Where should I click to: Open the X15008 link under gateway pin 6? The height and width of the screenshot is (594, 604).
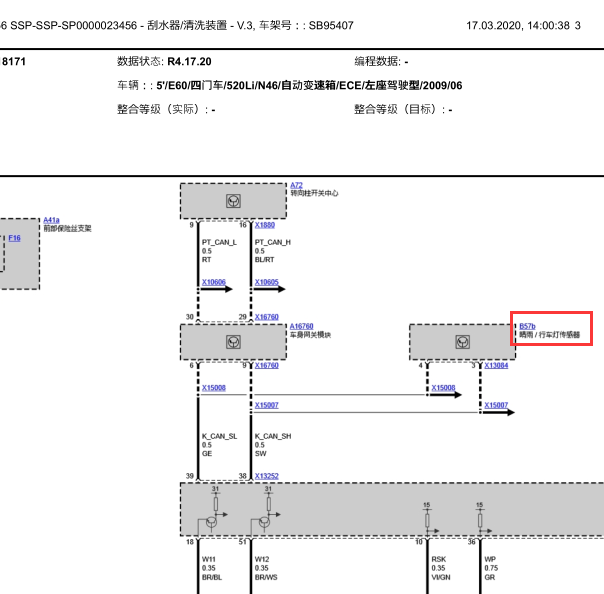(x=214, y=388)
